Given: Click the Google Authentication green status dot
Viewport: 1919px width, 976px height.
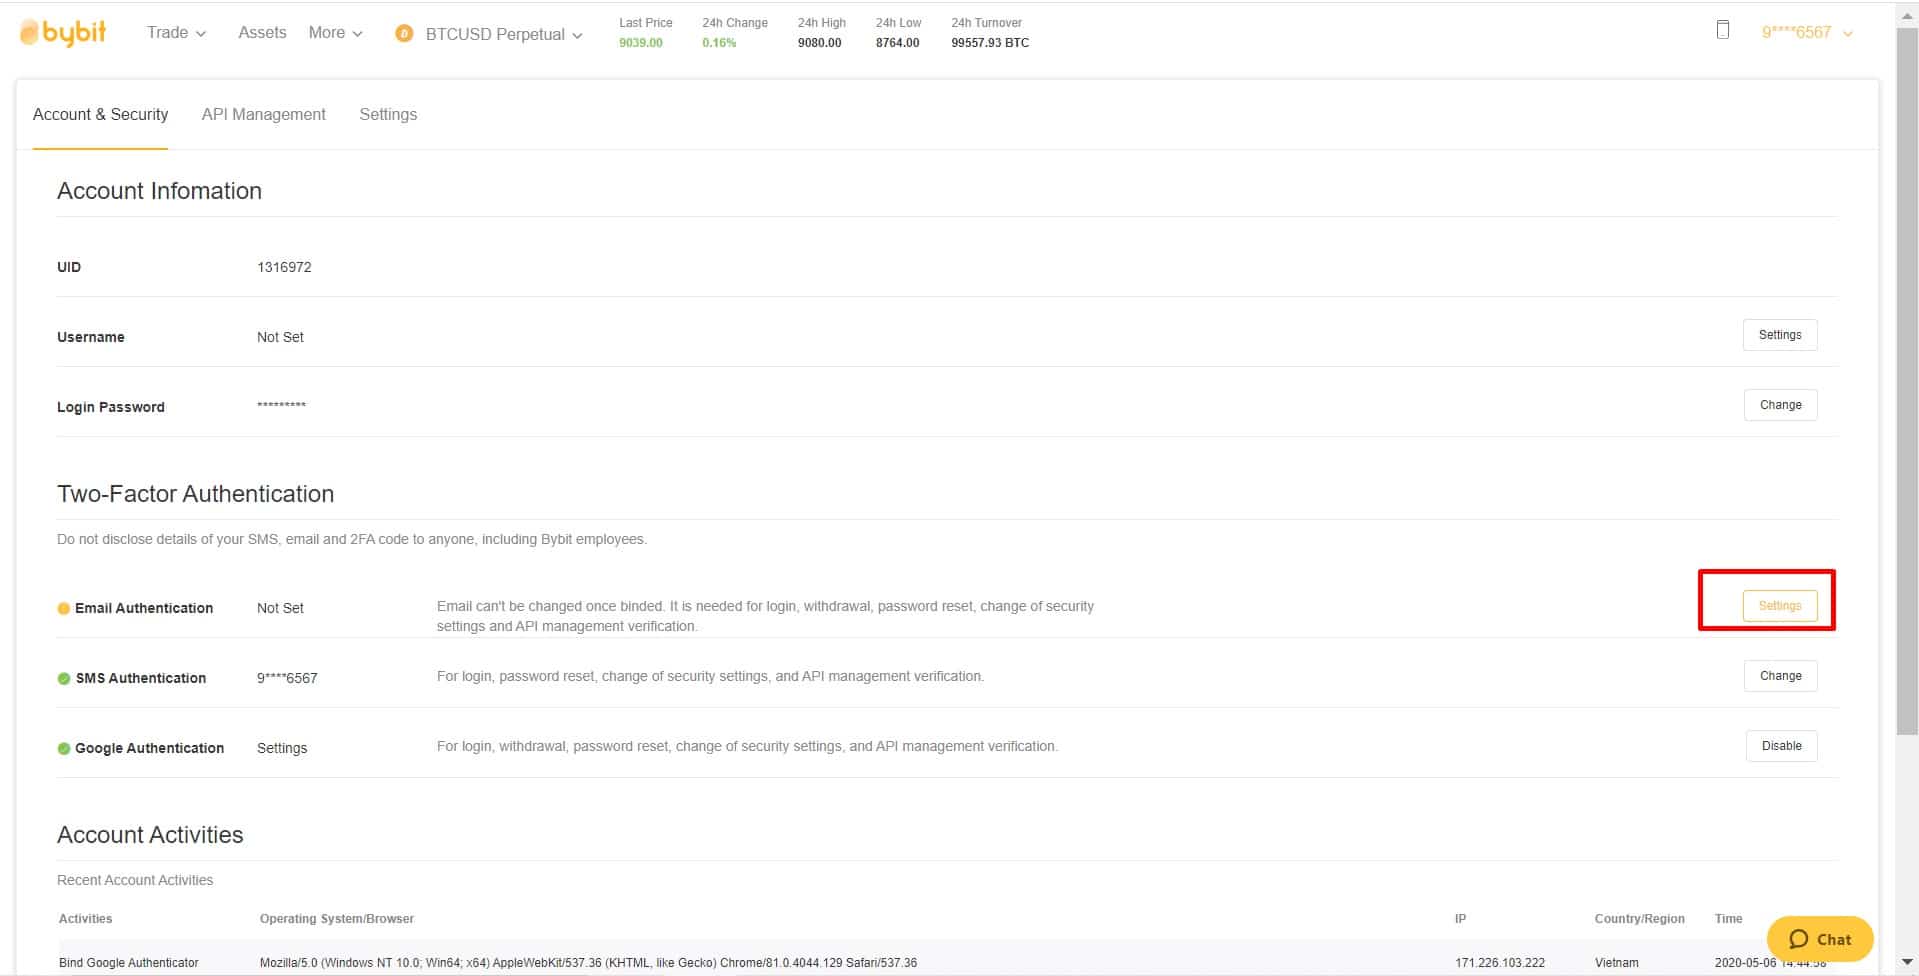Looking at the screenshot, I should 64,748.
